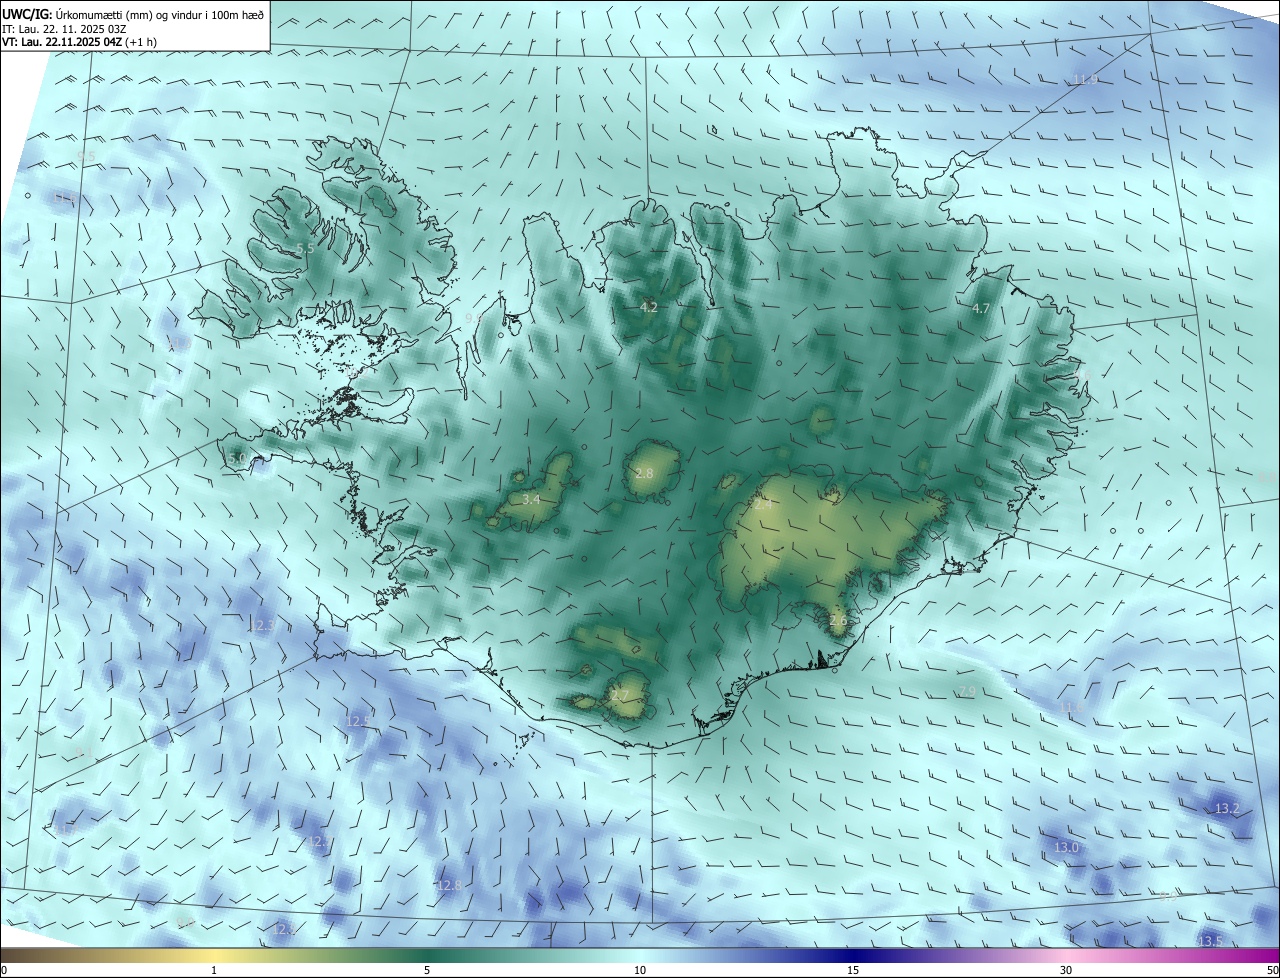Click the 12.3 value off the southwest coast
Viewport: 1280px width, 978px height.
[261, 625]
